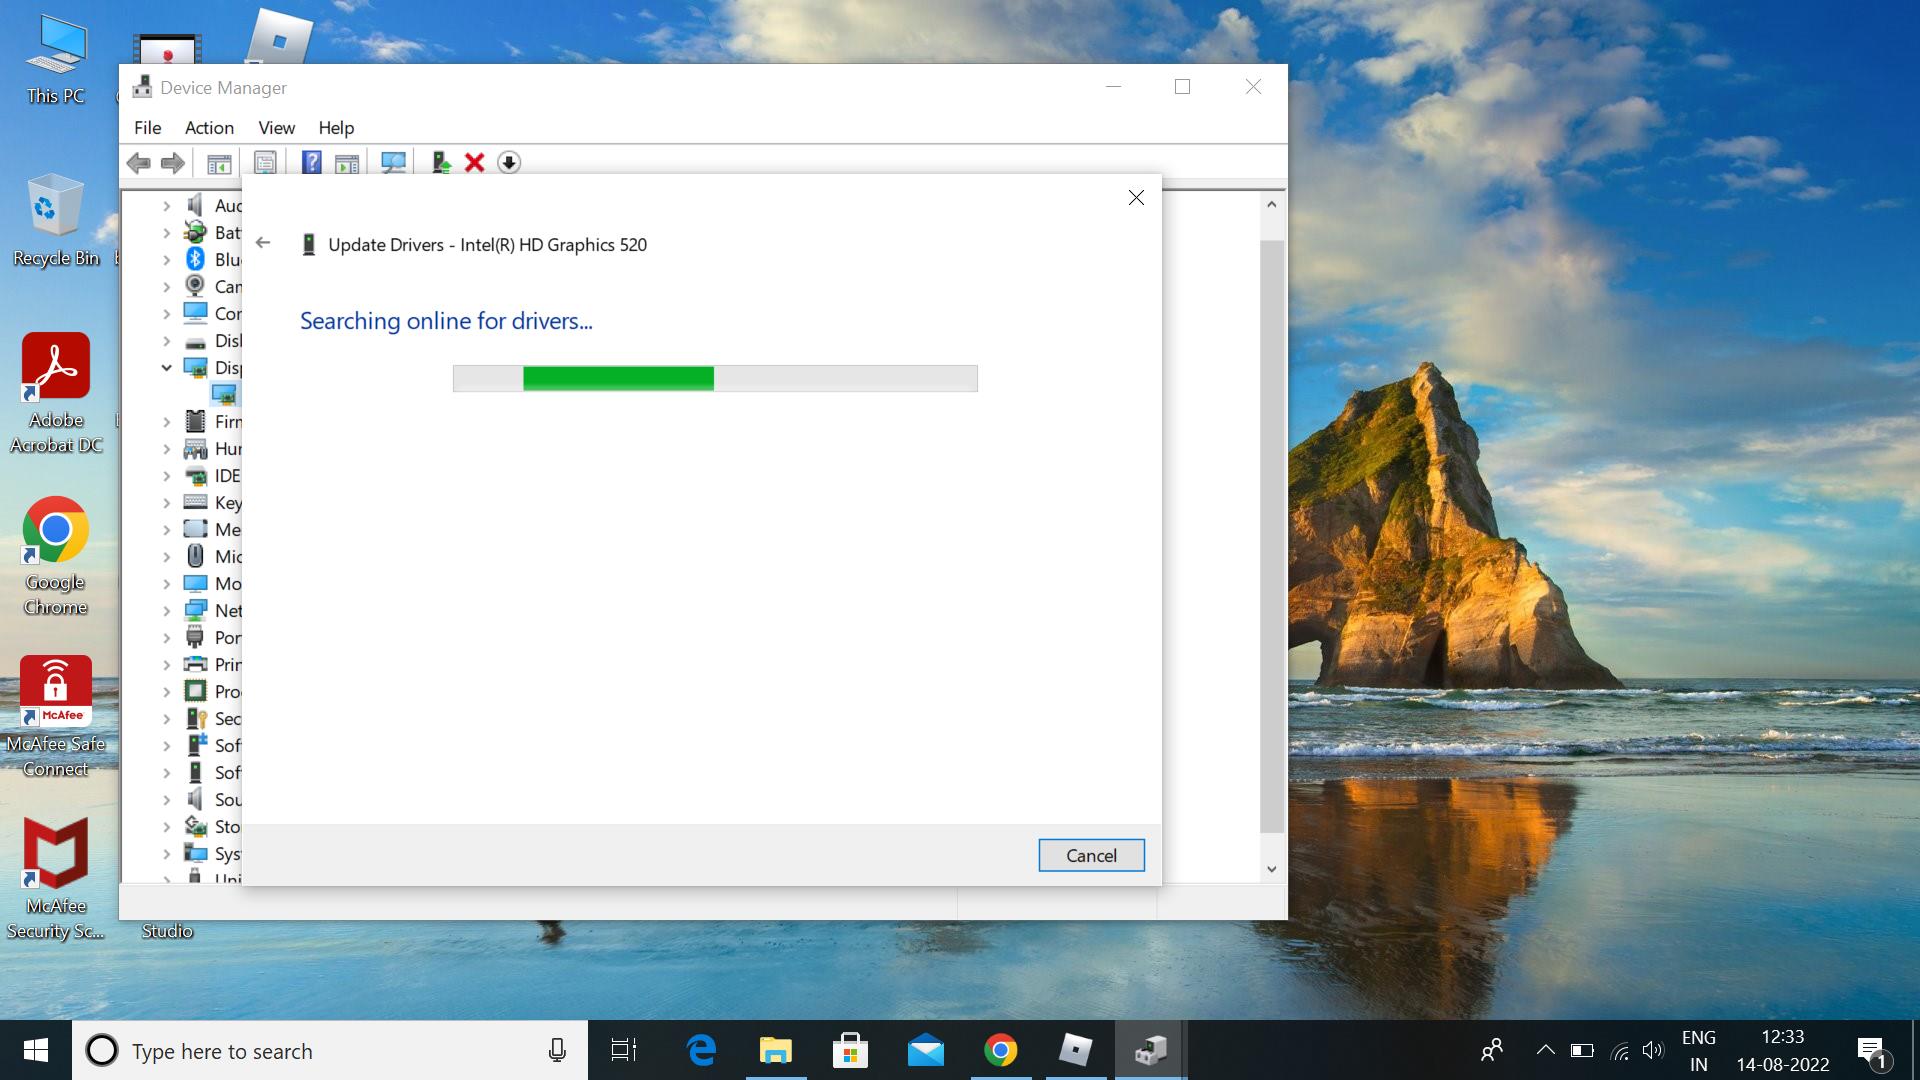Click the Update device driver toolbar icon
Screen dimensions: 1920x1080
coord(441,163)
